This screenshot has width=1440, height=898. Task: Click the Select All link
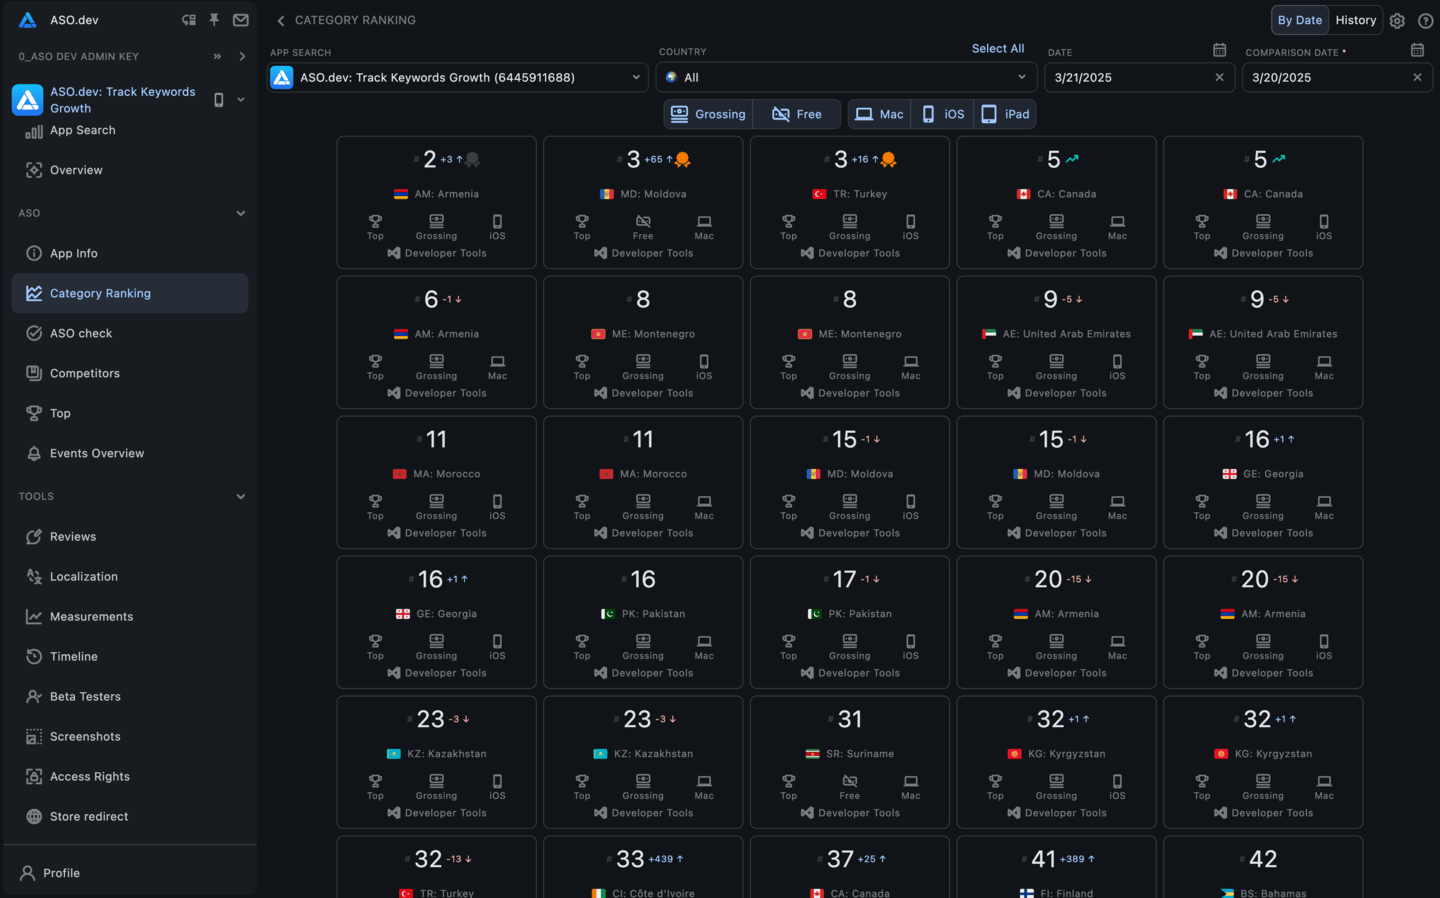[998, 48]
